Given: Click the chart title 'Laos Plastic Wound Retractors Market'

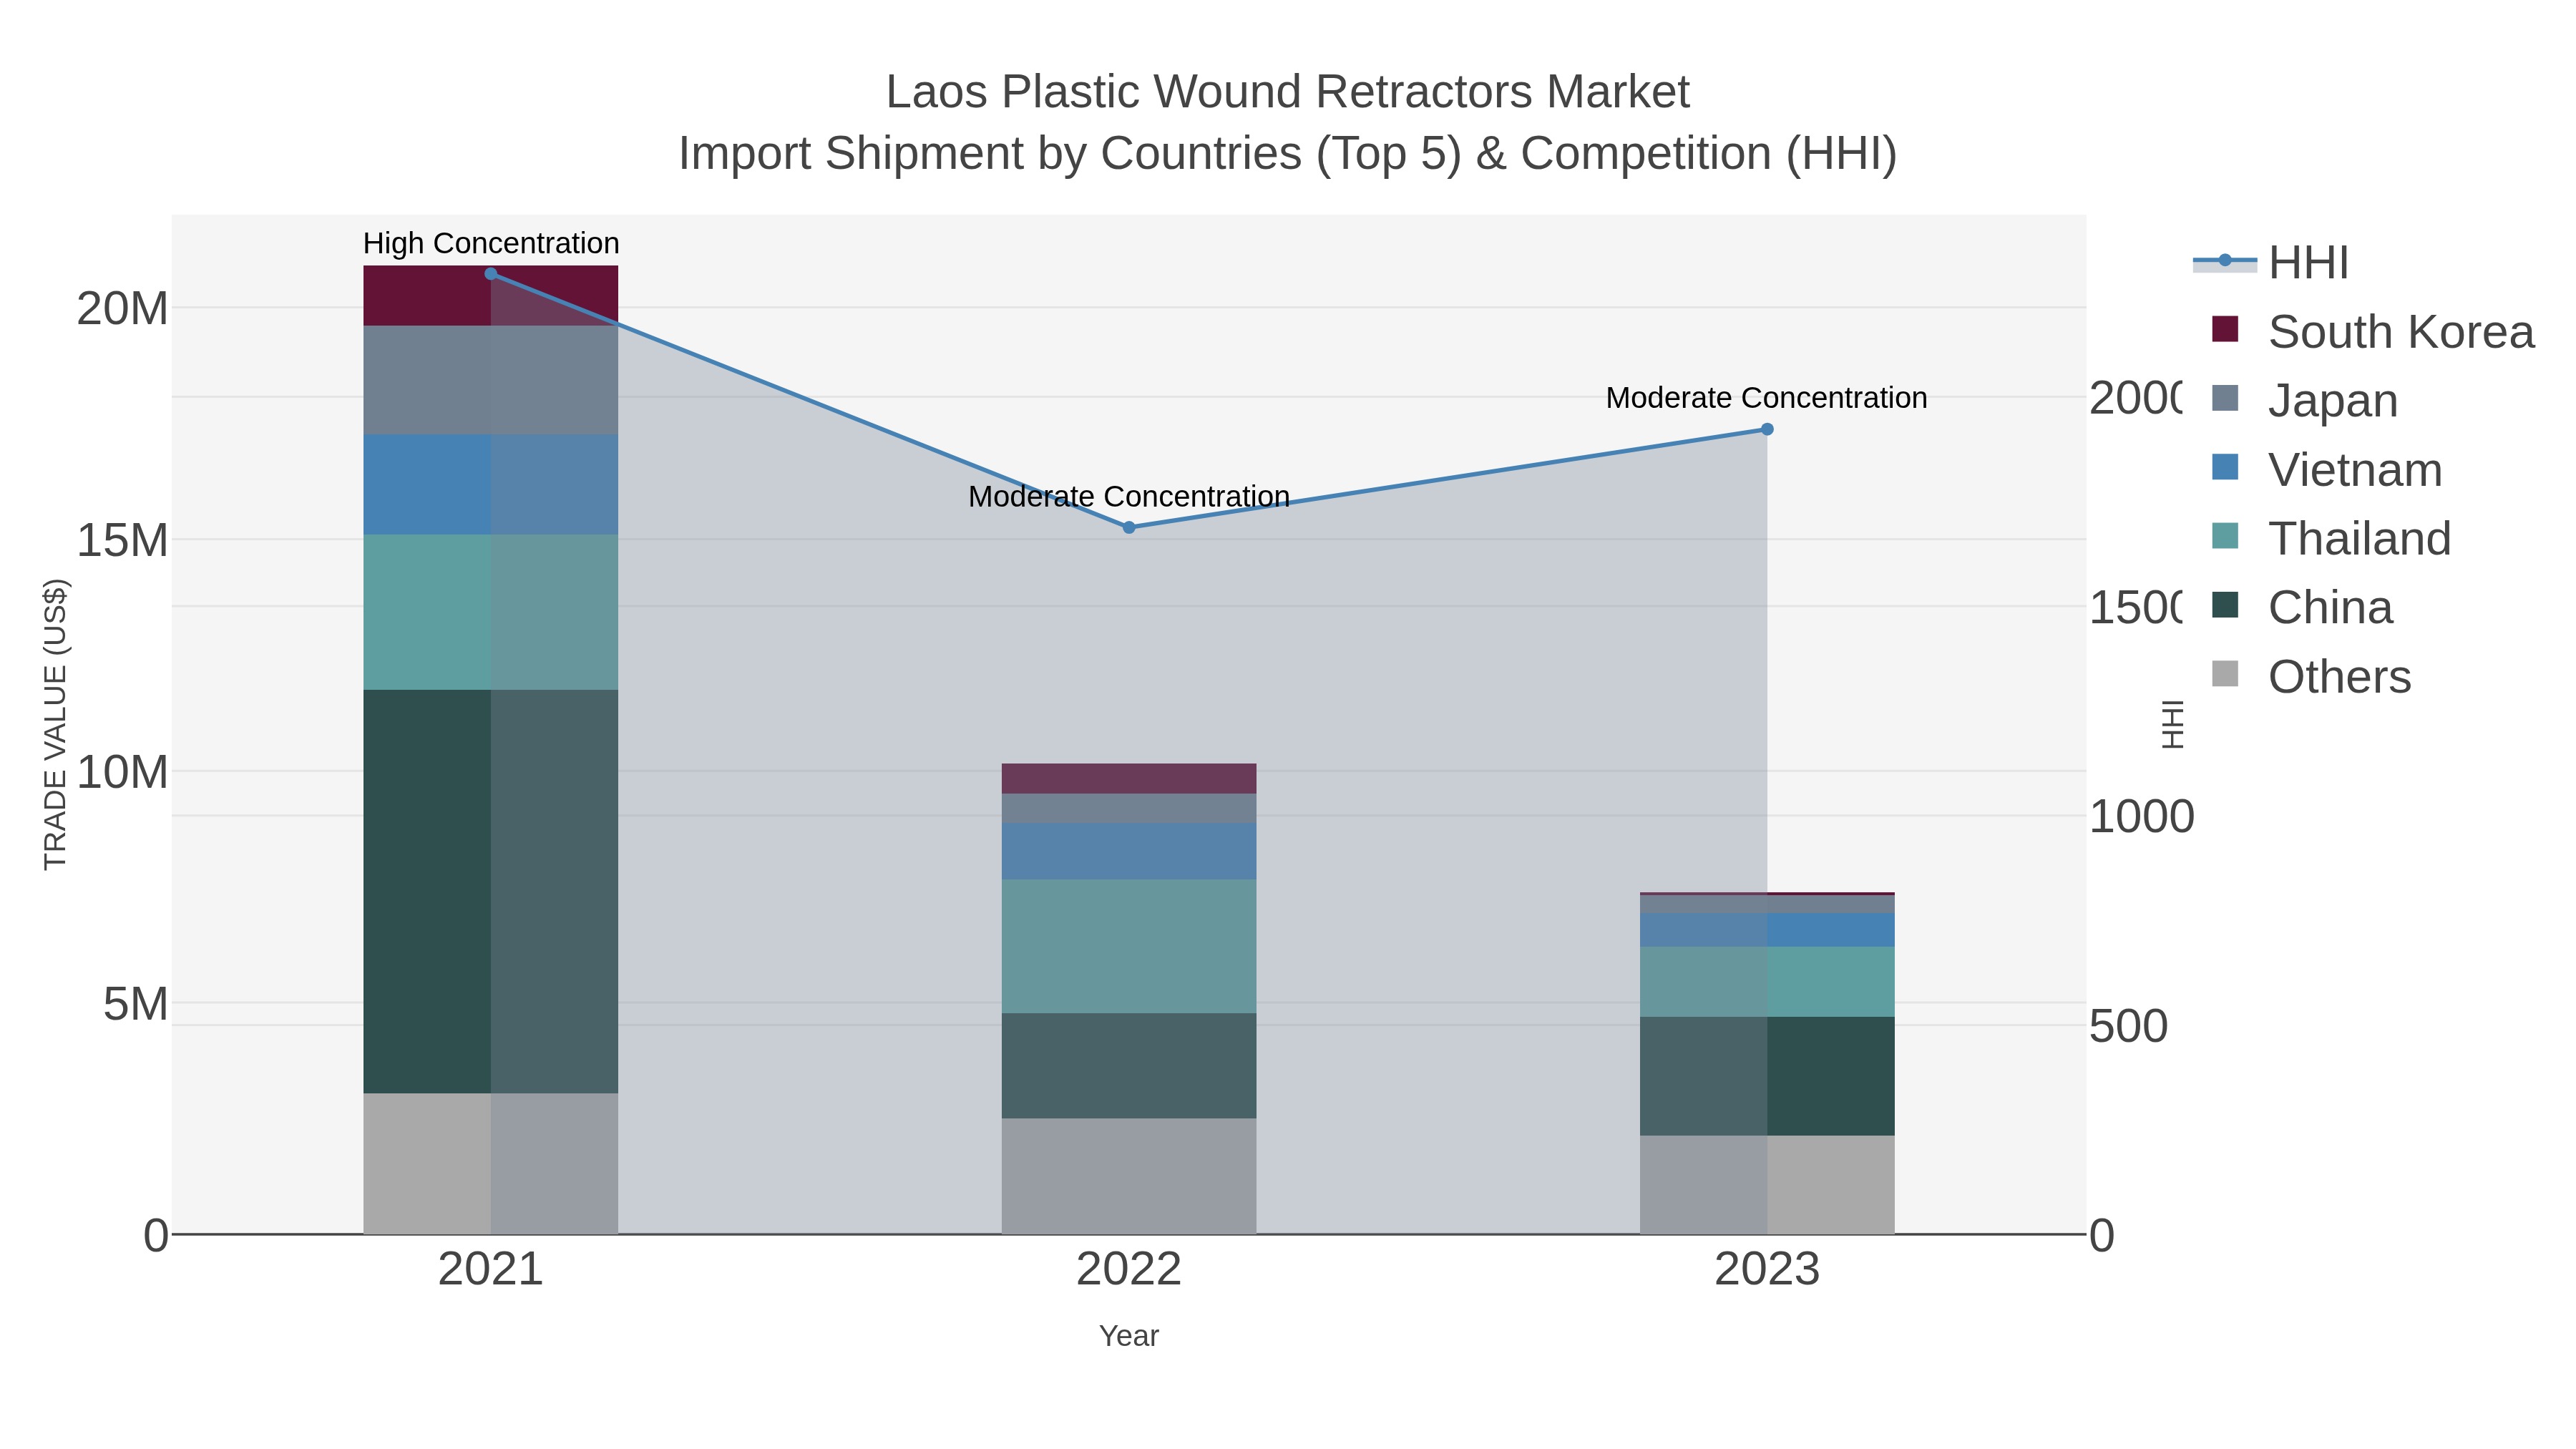Looking at the screenshot, I should [x=1288, y=91].
